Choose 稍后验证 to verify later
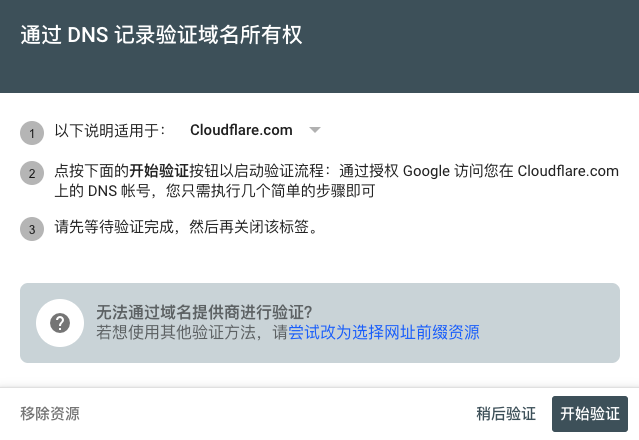The height and width of the screenshot is (440, 639). click(506, 414)
